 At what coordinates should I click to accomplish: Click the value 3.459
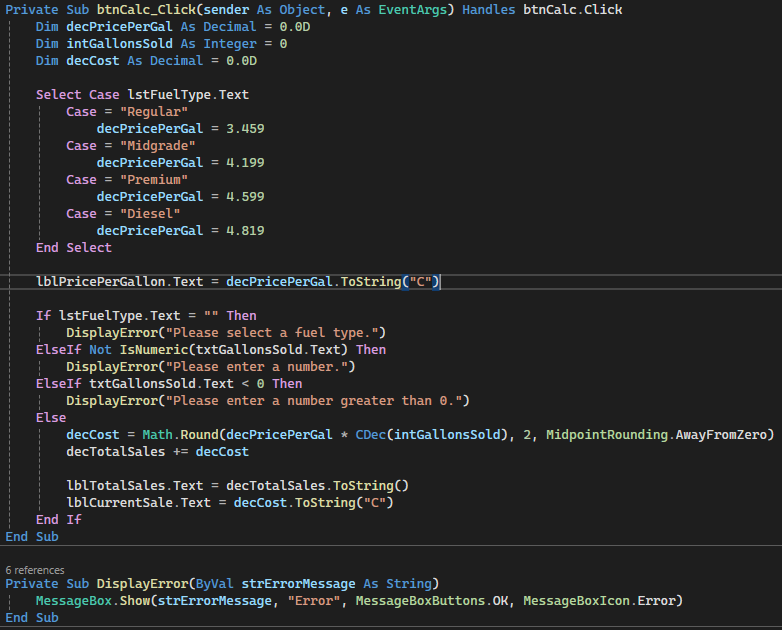point(245,129)
